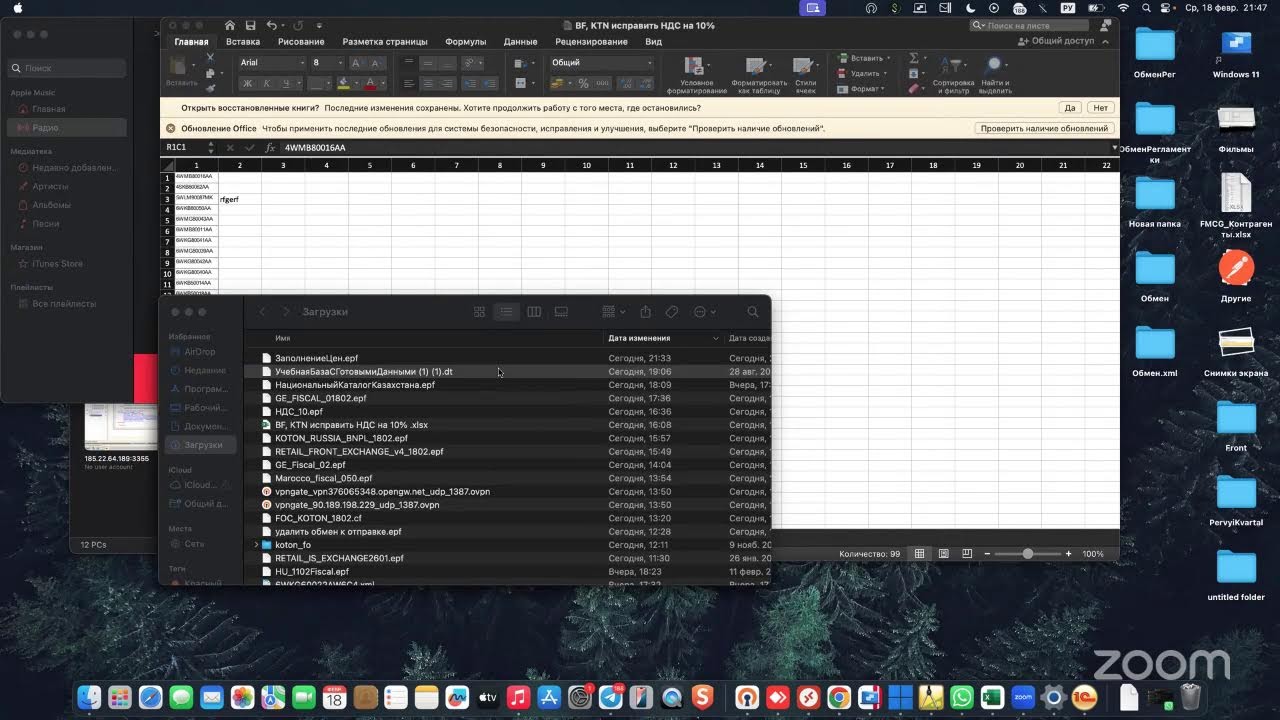This screenshot has height=720, width=1280.
Task: Open the Finder search icon
Action: (753, 312)
